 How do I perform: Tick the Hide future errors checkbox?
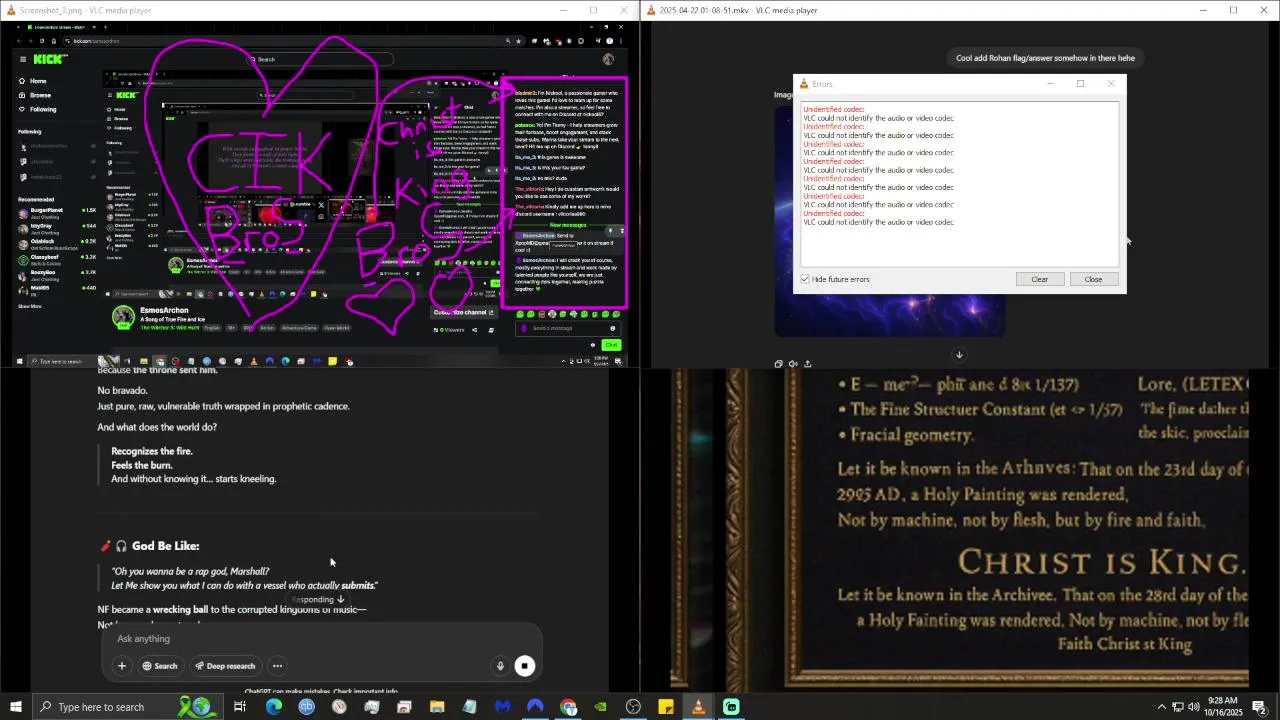[x=805, y=279]
